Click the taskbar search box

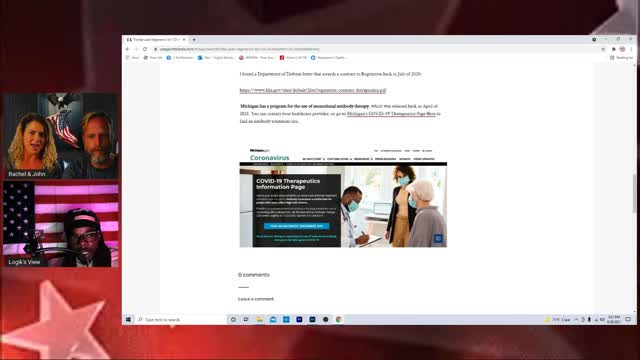pos(181,320)
